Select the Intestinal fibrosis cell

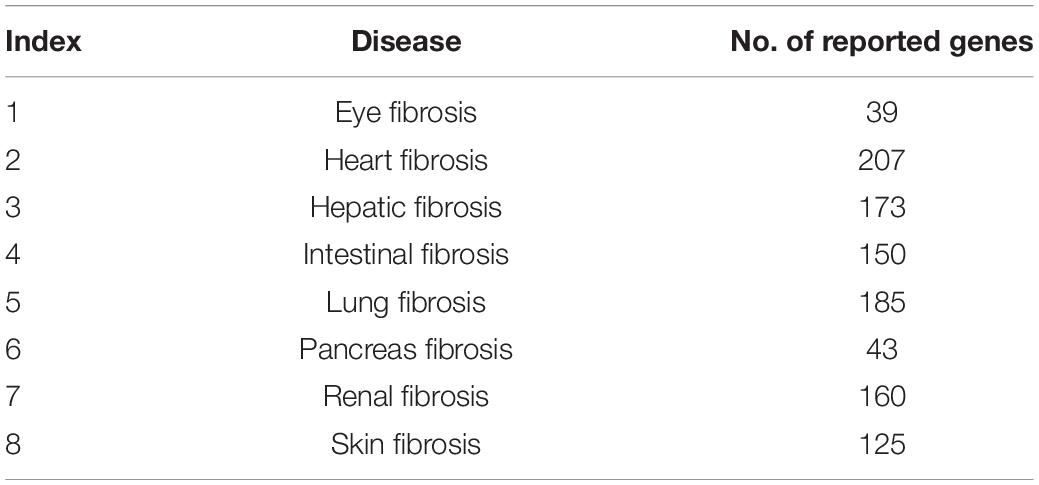coord(406,254)
